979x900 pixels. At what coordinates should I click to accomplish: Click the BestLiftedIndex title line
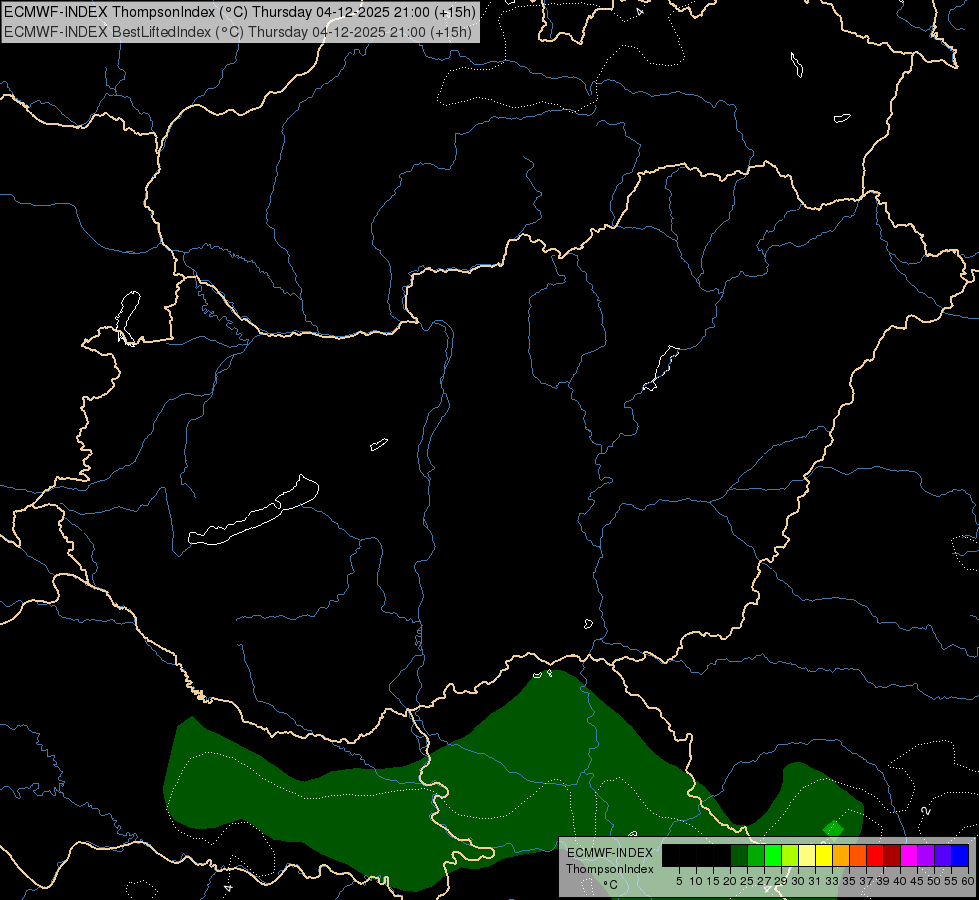(238, 32)
